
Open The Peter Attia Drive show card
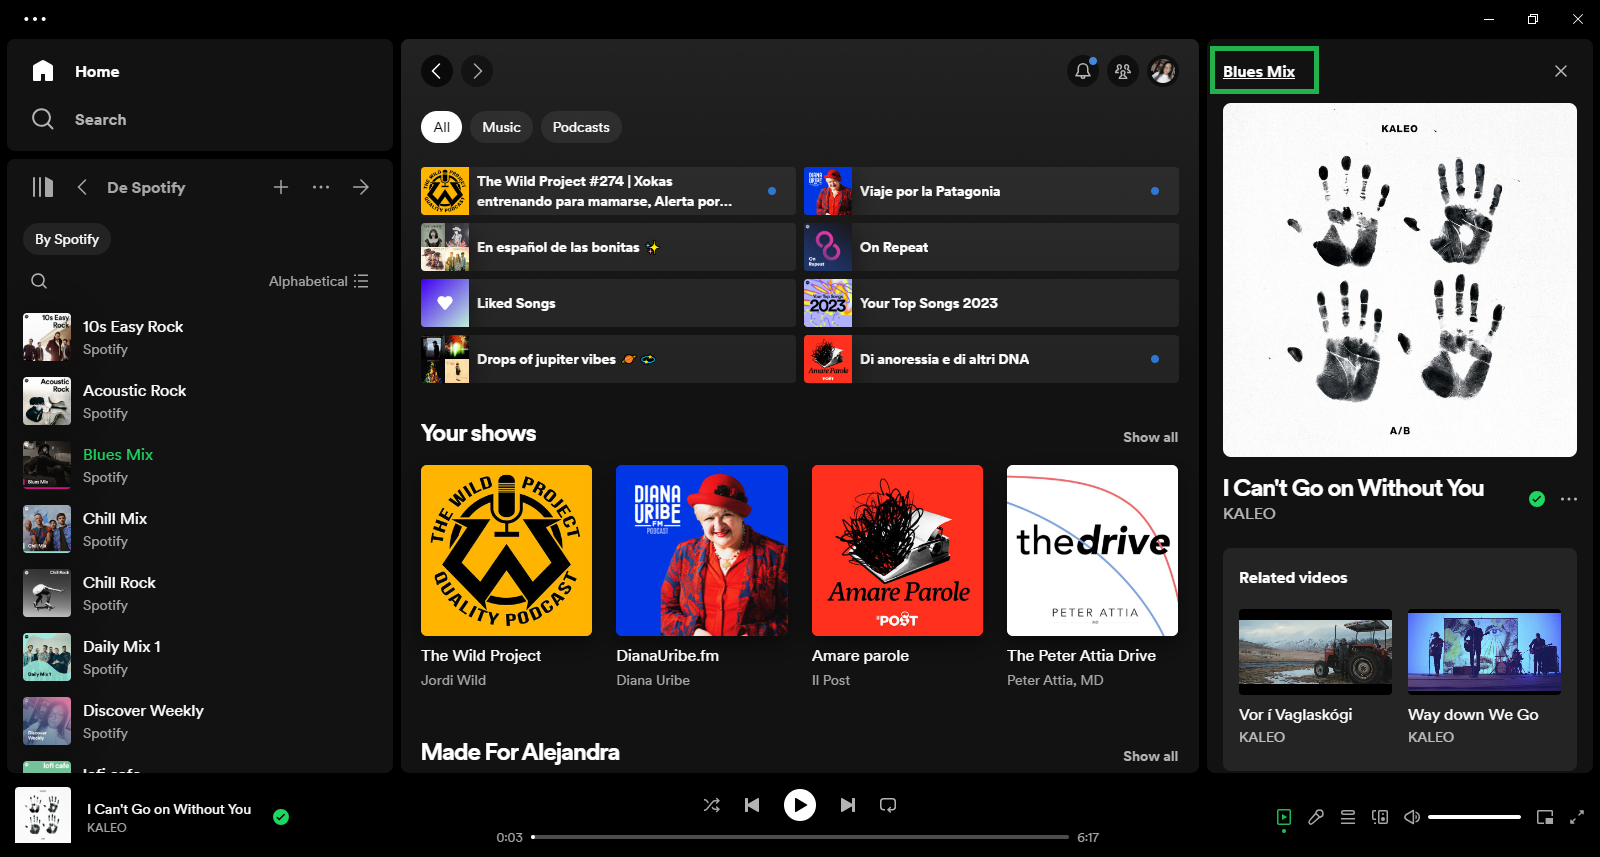pos(1092,576)
